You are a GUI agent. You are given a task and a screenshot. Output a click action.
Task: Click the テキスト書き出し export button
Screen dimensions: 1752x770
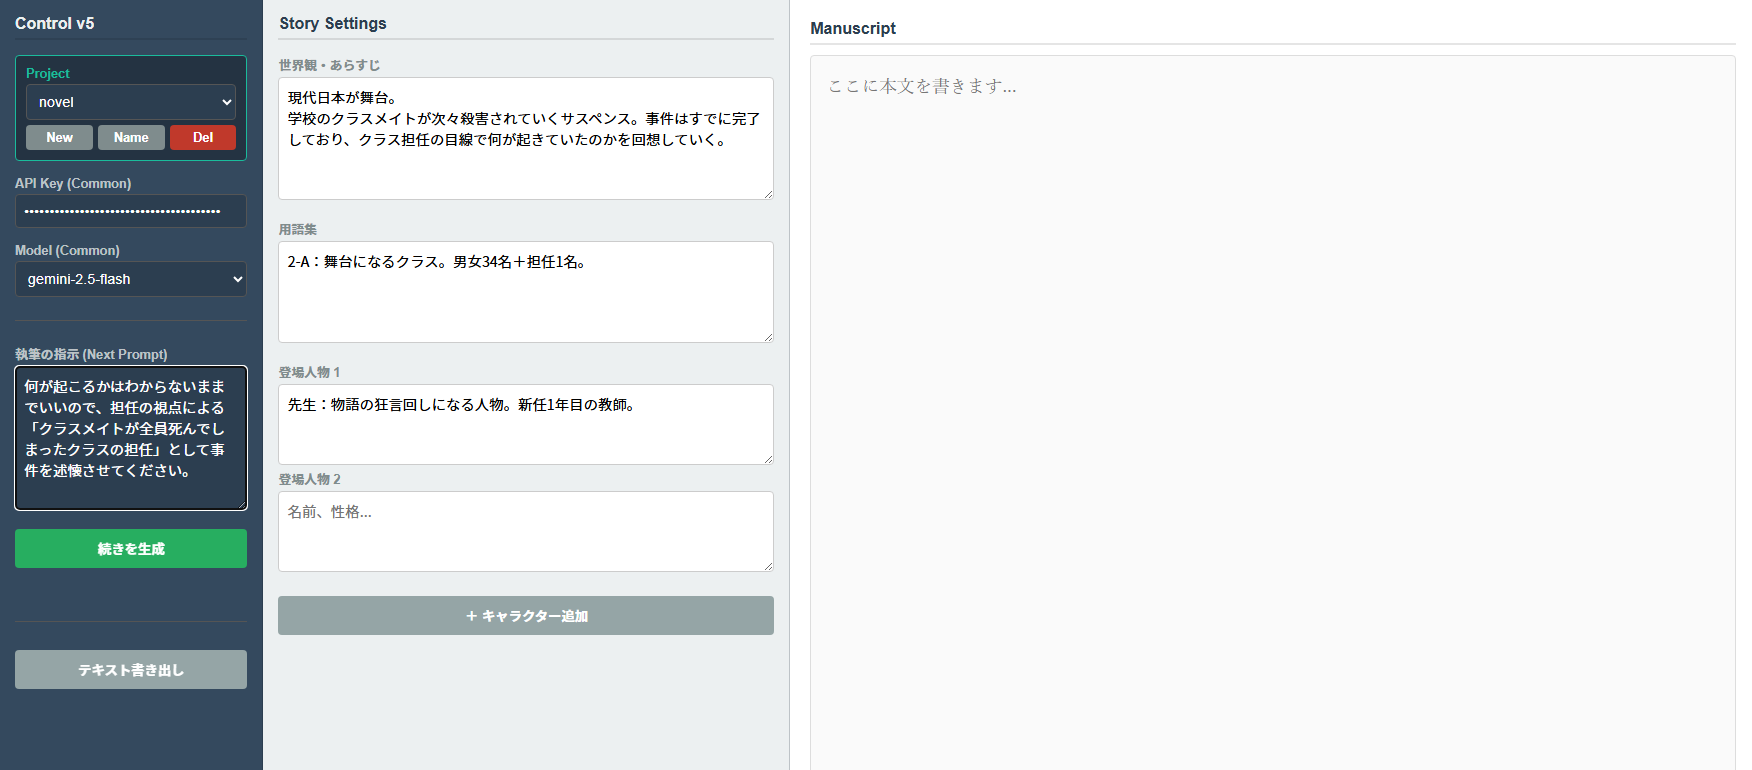tap(130, 670)
